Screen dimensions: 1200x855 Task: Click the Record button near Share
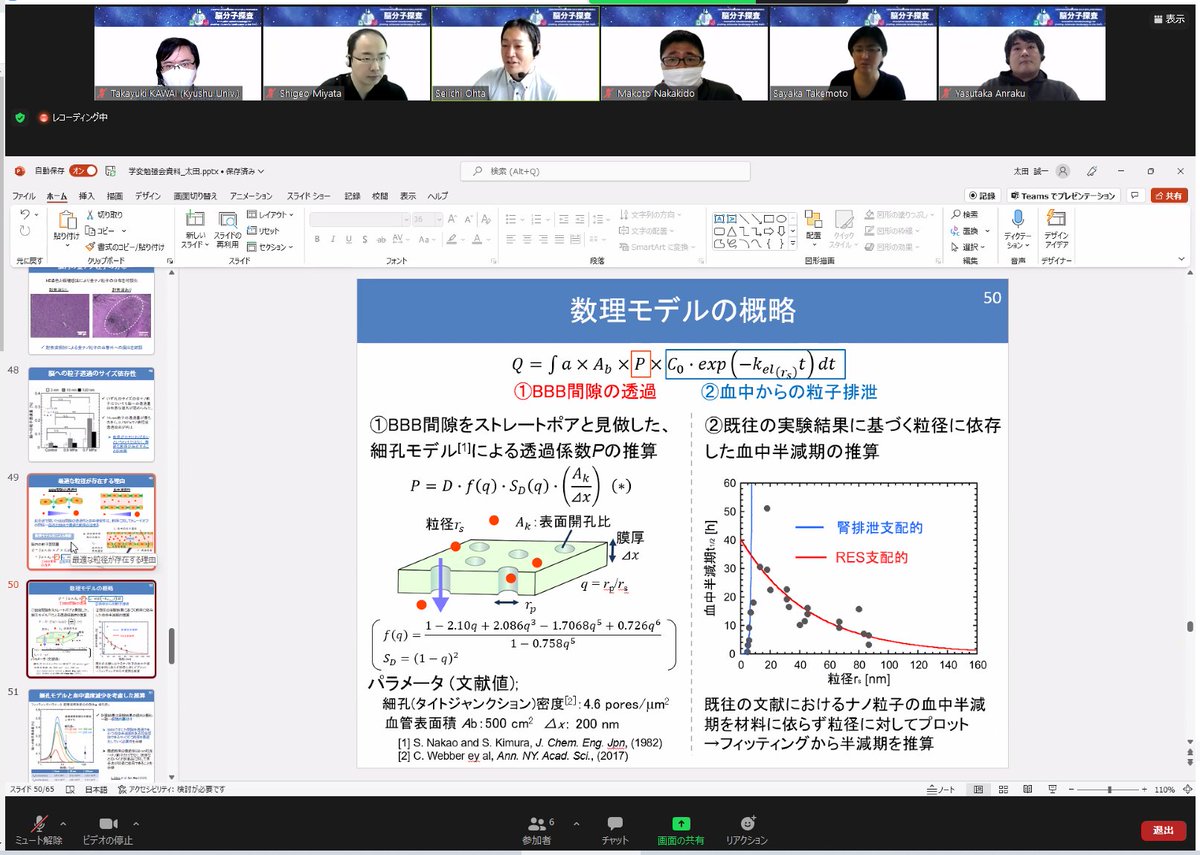pyautogui.click(x=982, y=196)
